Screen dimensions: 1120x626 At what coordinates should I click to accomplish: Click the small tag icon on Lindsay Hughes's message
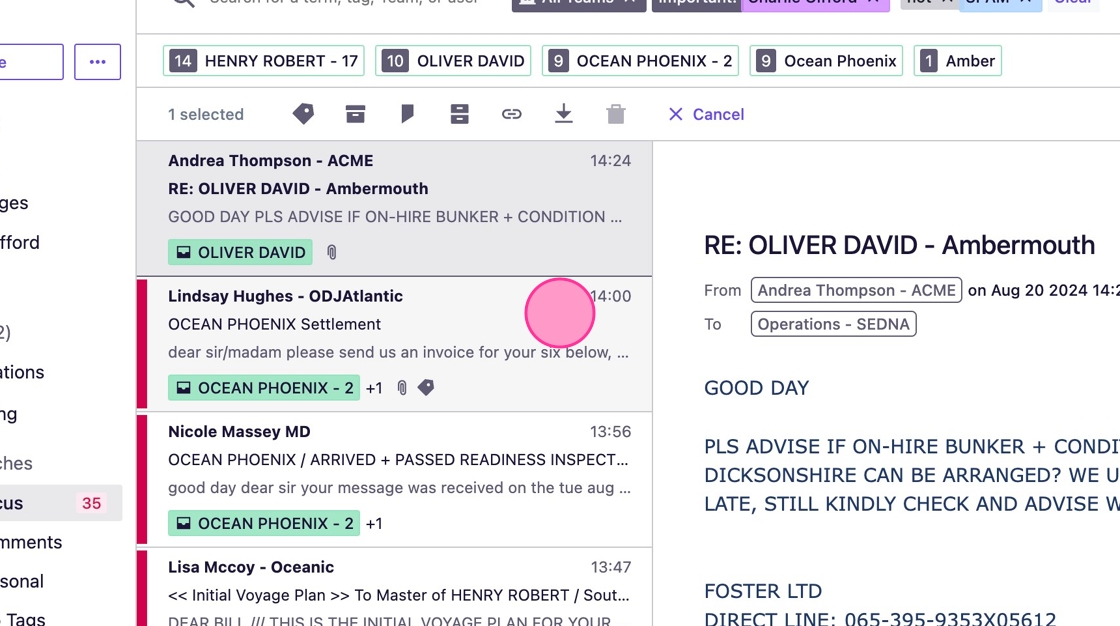[x=426, y=388]
